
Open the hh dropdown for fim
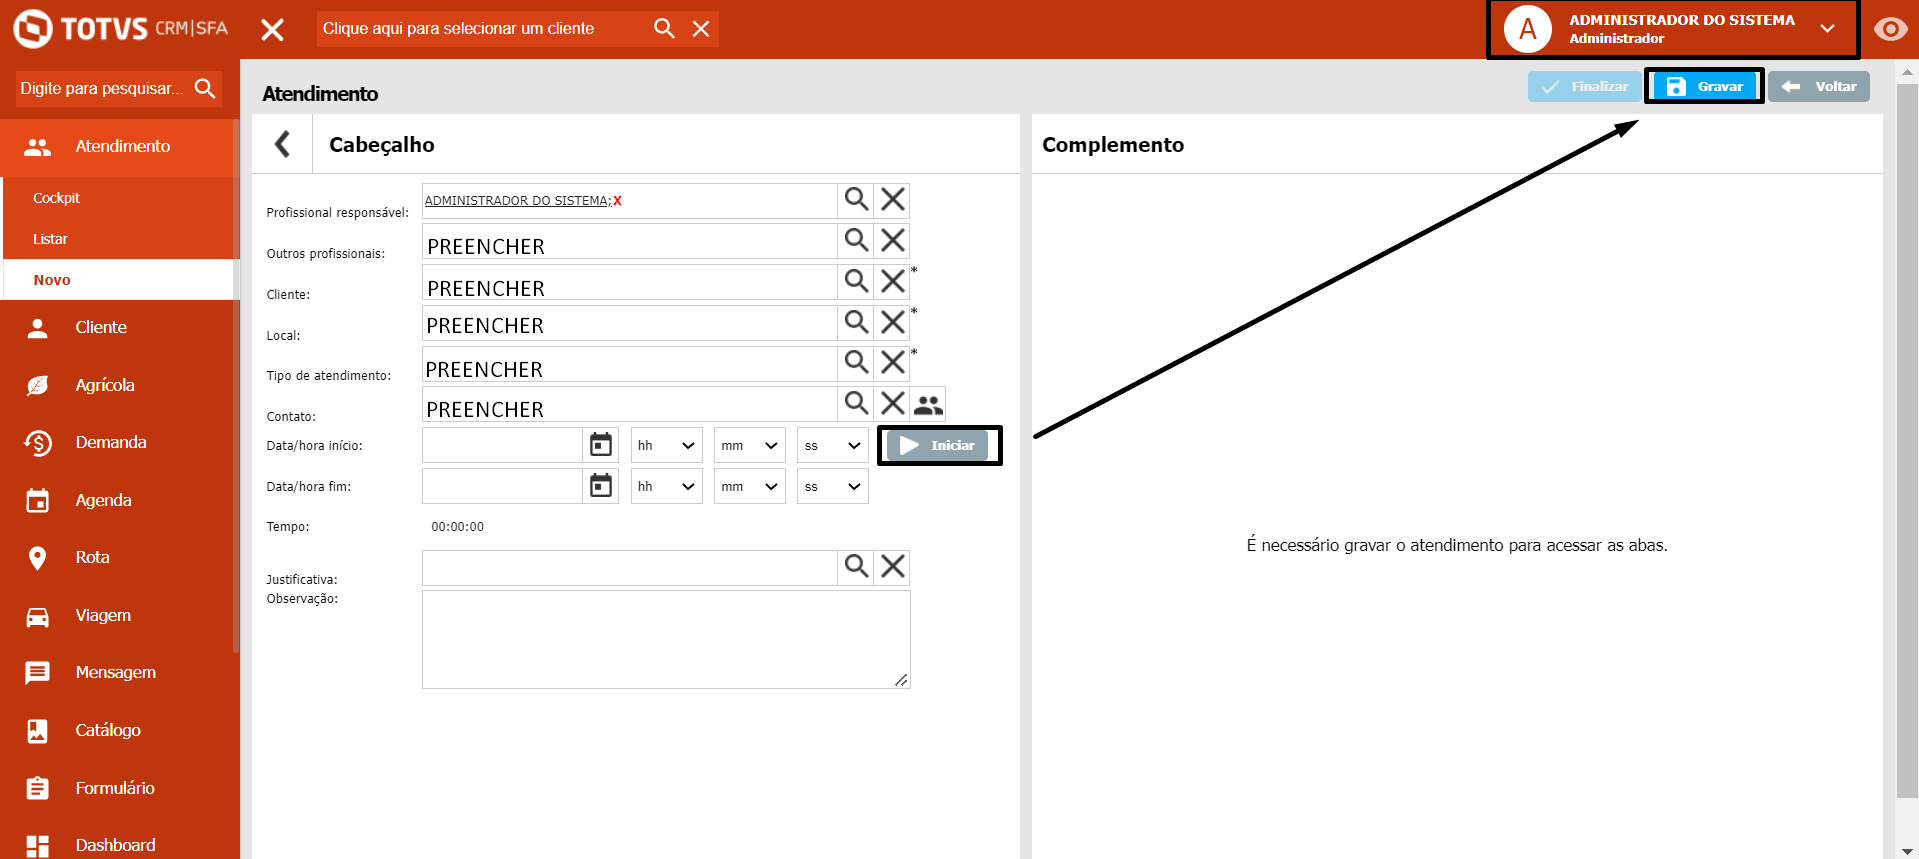[667, 486]
